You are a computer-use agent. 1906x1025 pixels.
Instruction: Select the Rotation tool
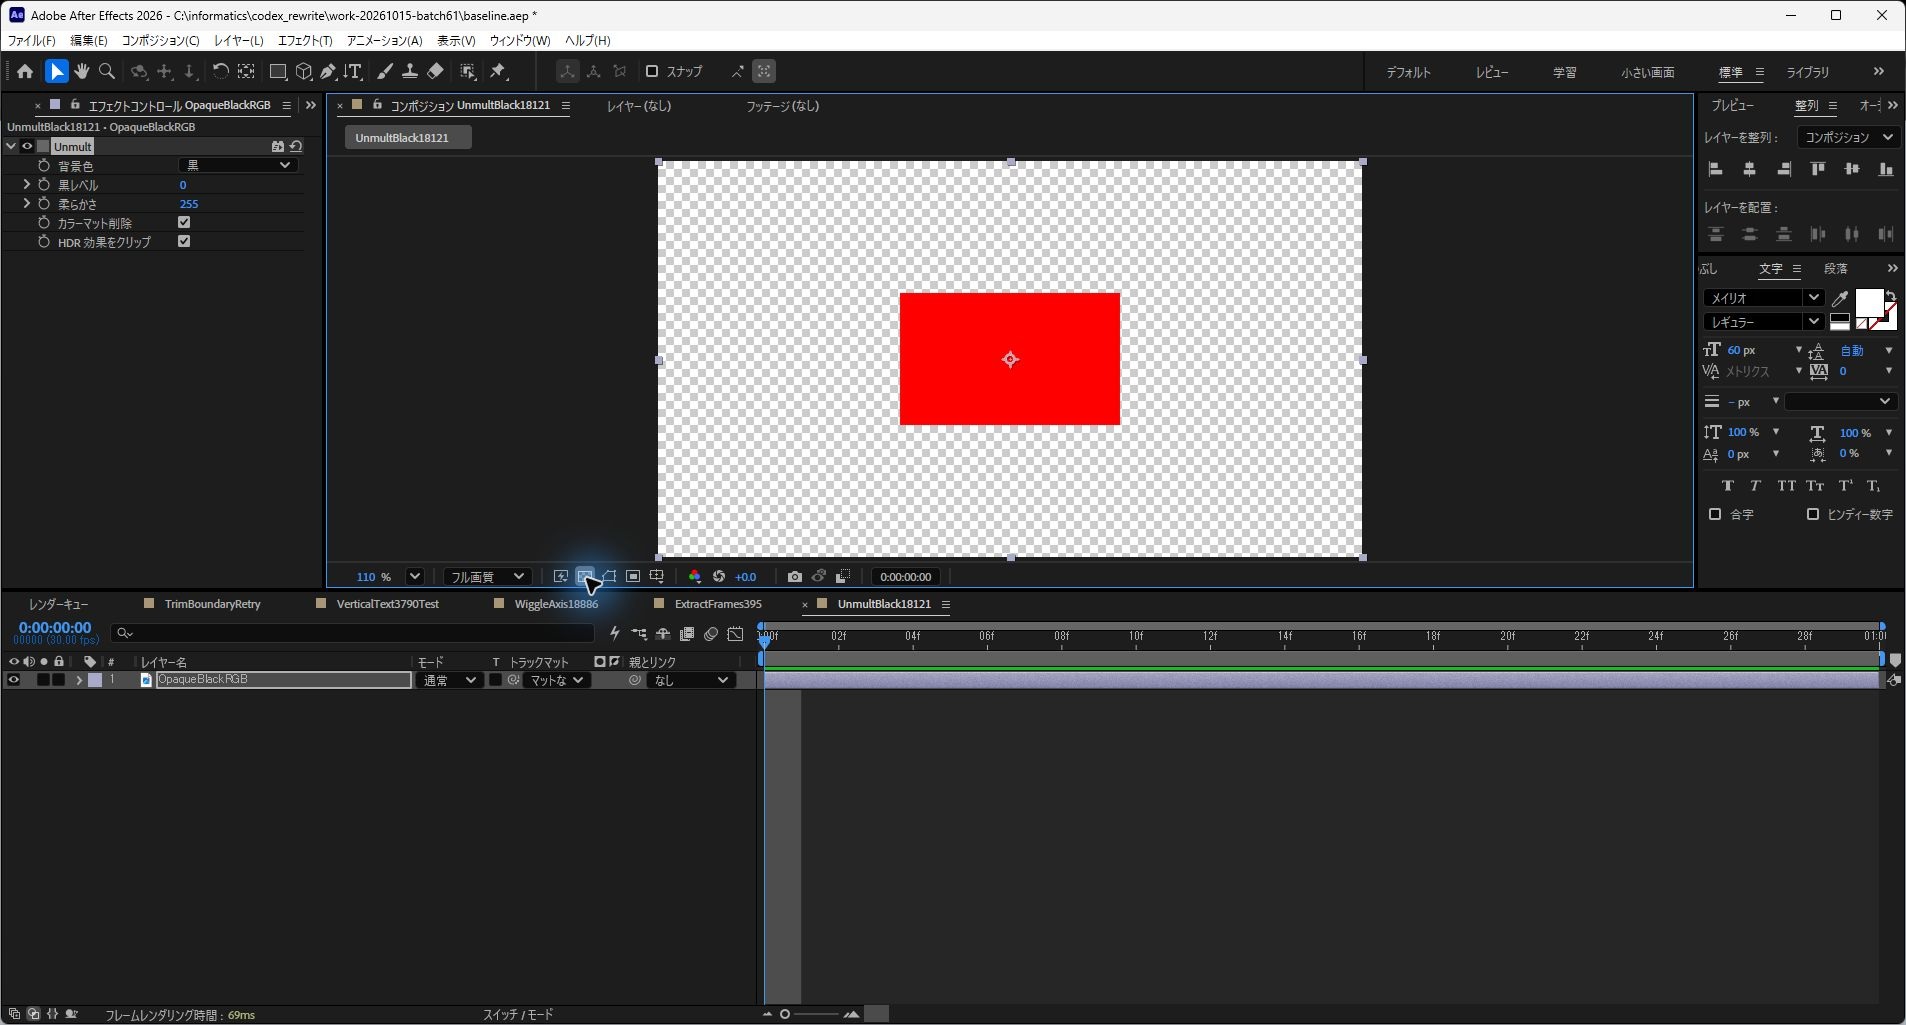pos(220,71)
